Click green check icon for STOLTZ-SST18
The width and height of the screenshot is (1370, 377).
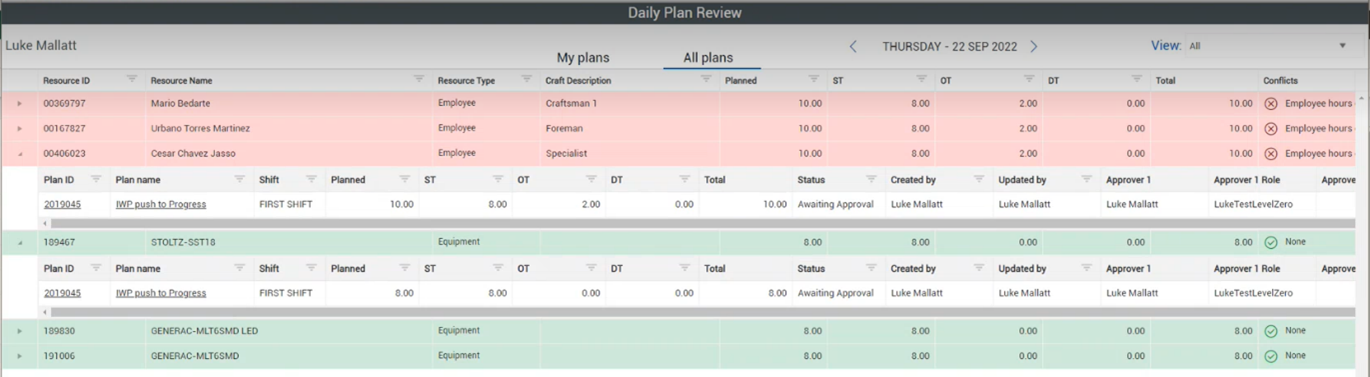coord(1271,242)
